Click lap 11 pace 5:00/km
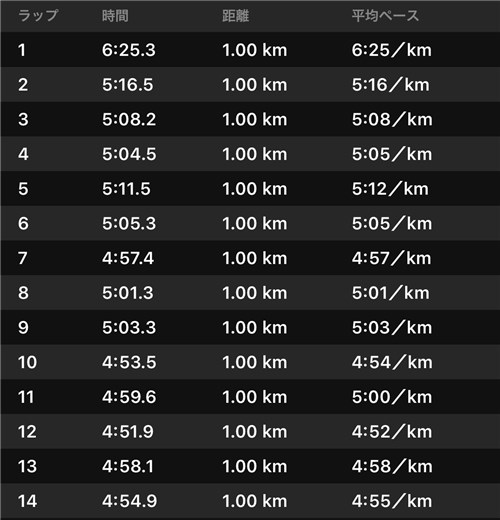Viewport: 500px width, 520px height. 392,397
